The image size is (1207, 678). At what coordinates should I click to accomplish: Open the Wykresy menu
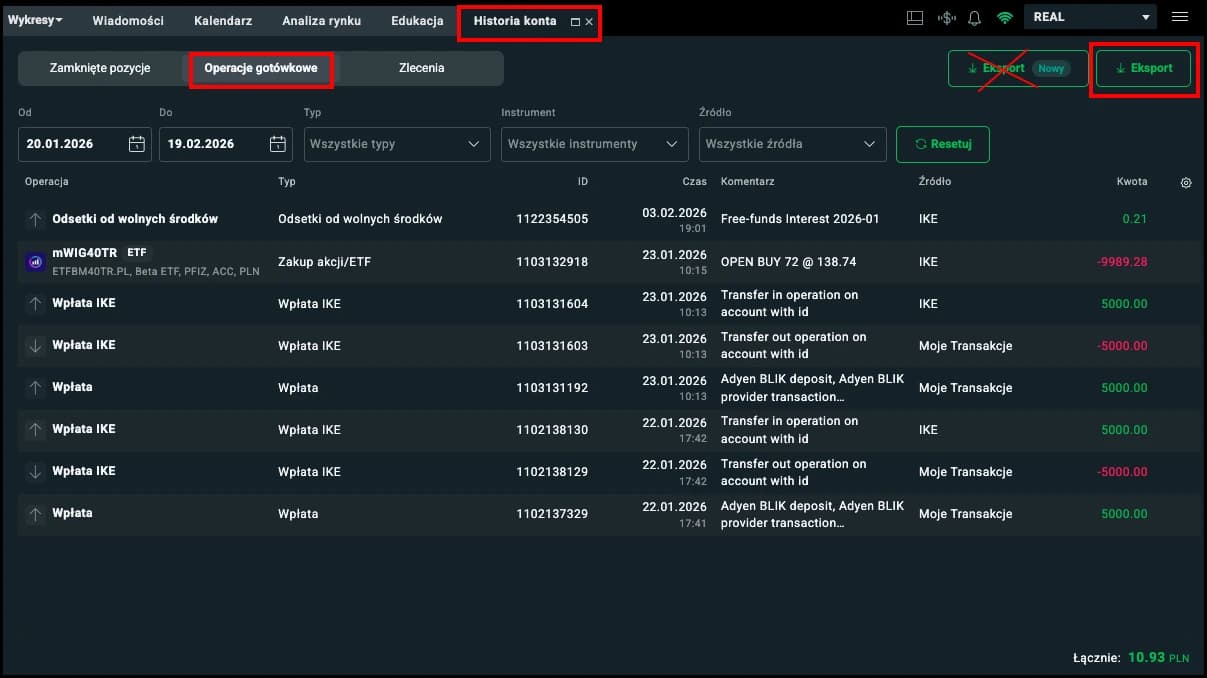[35, 20]
